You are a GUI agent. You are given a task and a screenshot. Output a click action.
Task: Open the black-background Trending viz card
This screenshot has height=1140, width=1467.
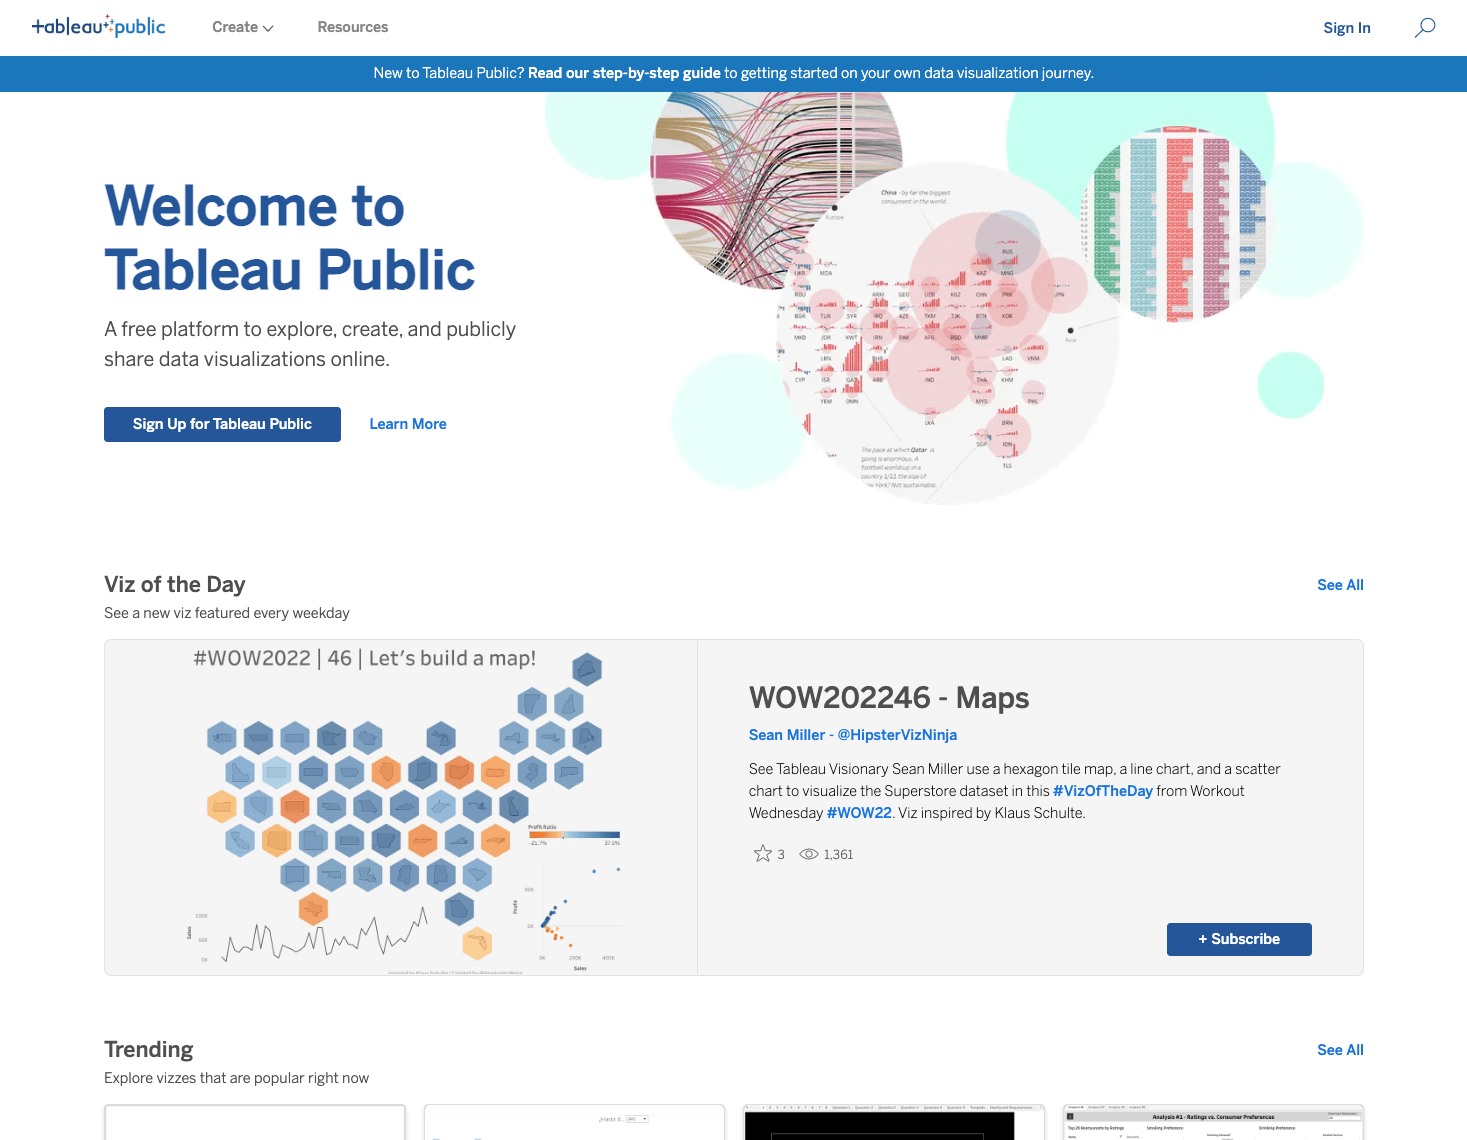pyautogui.click(x=894, y=1122)
